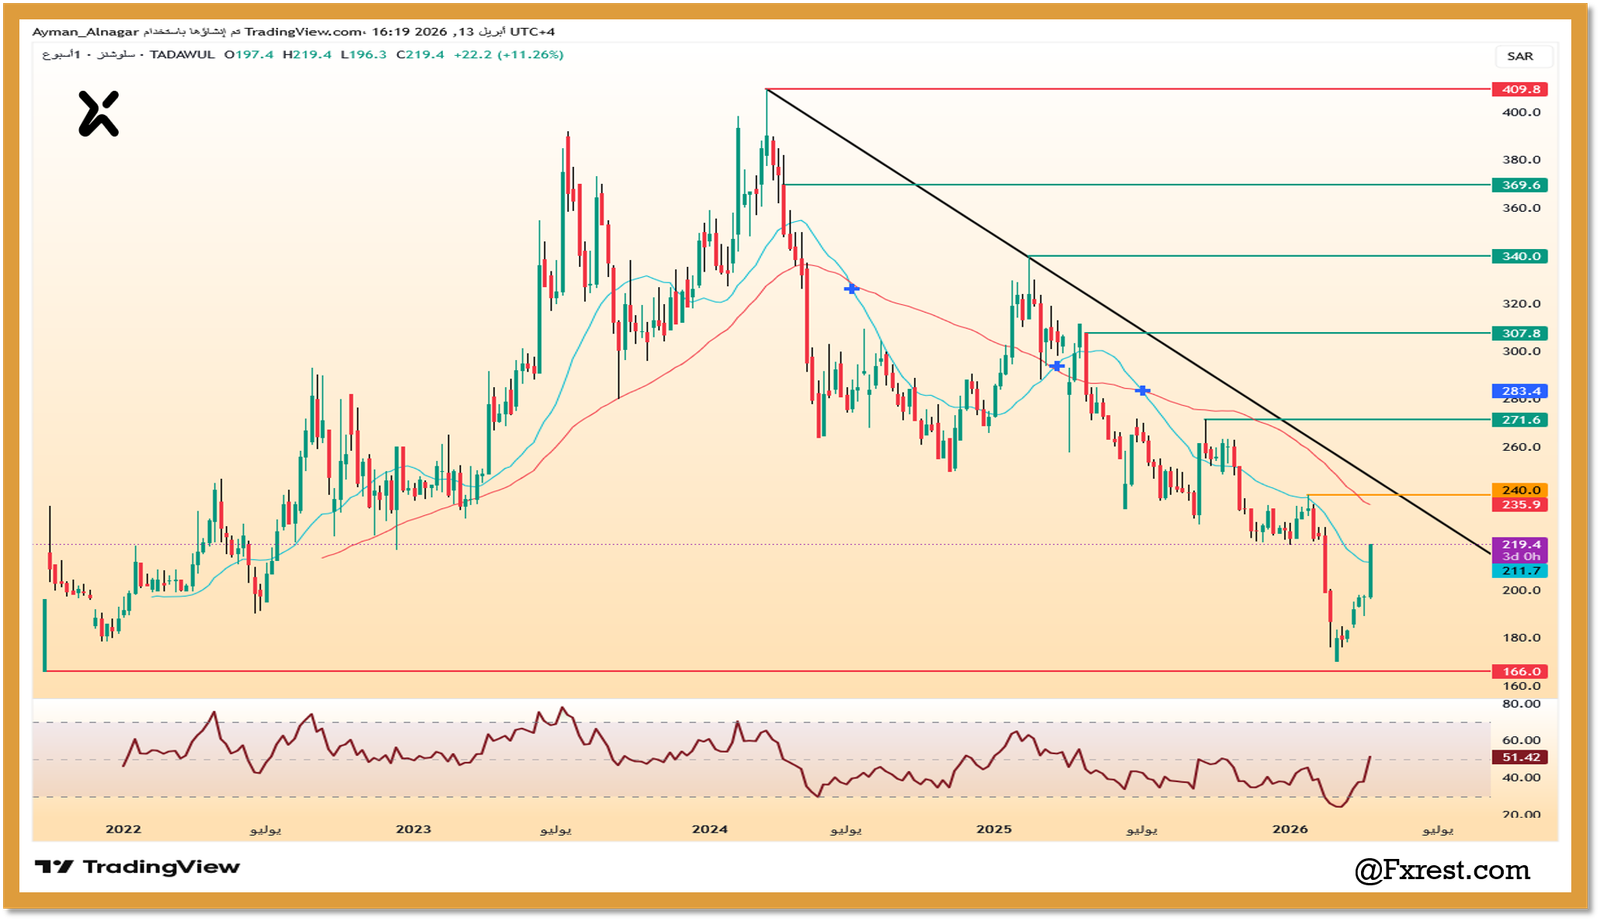
Task: Click the green 340.0 resistance label
Action: pyautogui.click(x=1519, y=256)
